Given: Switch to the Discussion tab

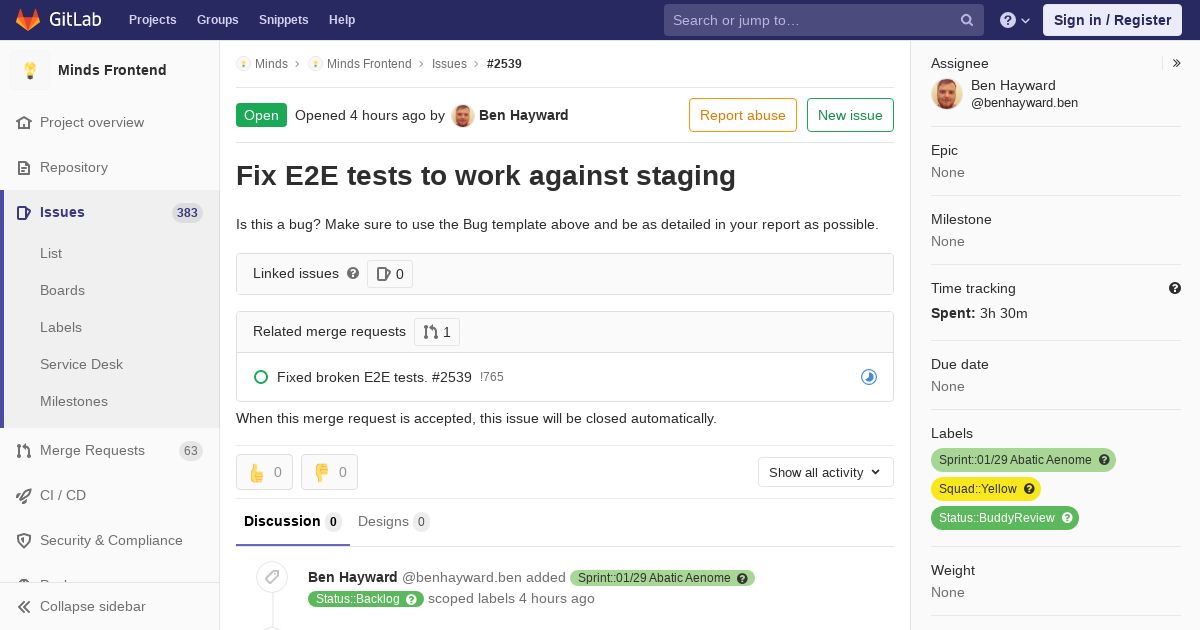Looking at the screenshot, I should tap(293, 521).
